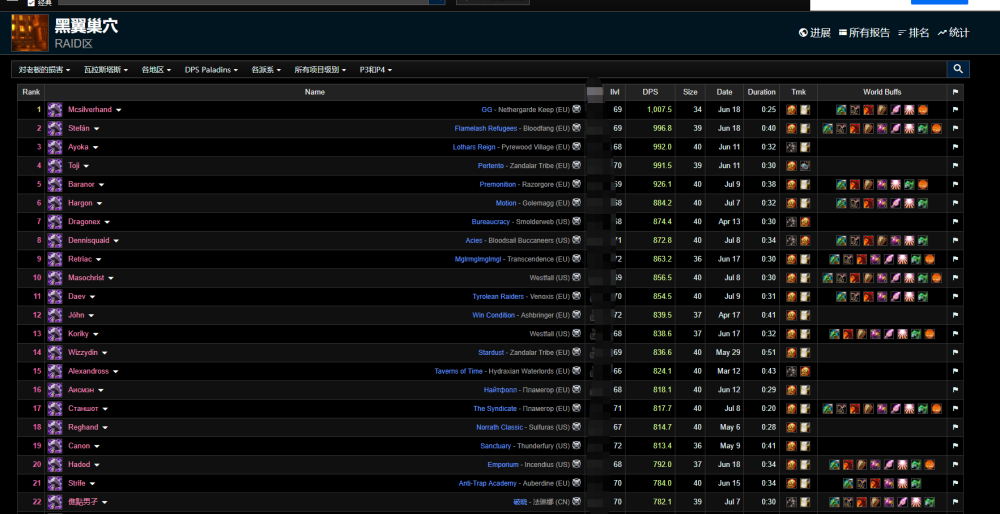This screenshot has width=1000, height=514.
Task: Sort by the Date column header
Action: point(724,92)
